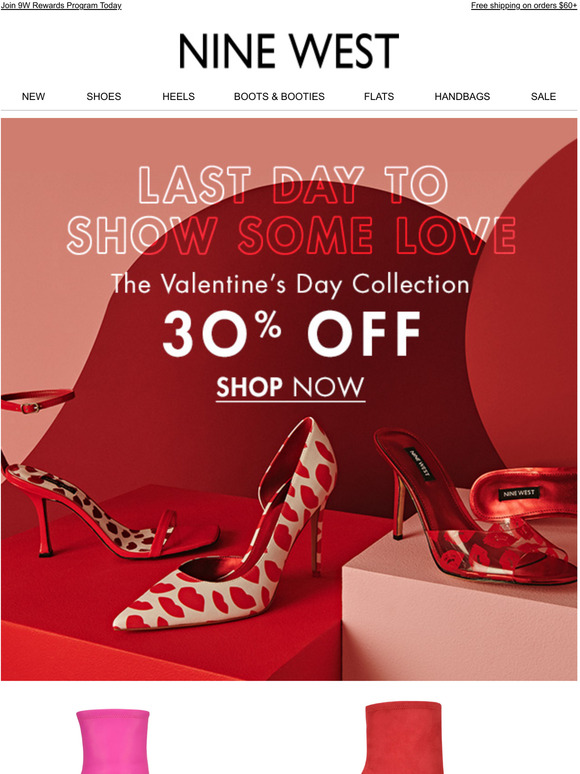Open the red suede bootie image
This screenshot has width=580, height=774.
coord(402,737)
